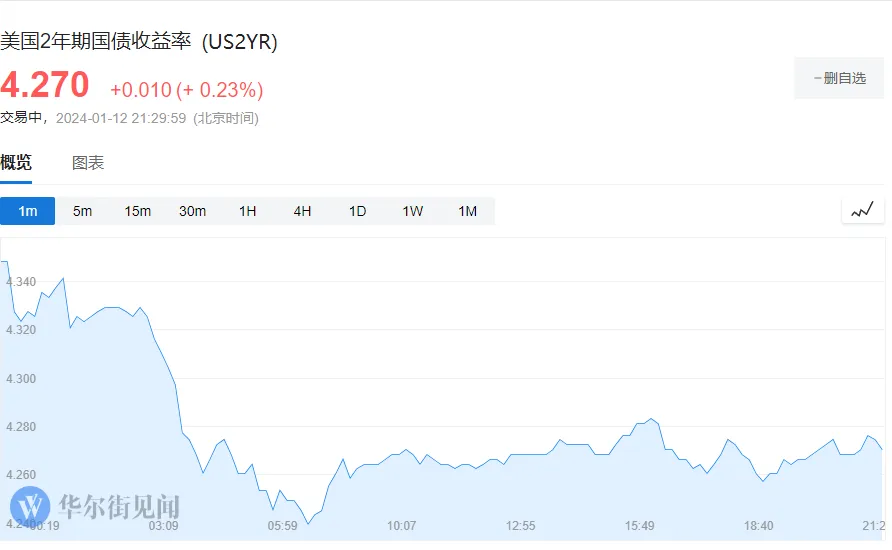Choose the 1H interval
Viewport: 892px width, 550px height.
click(x=247, y=211)
